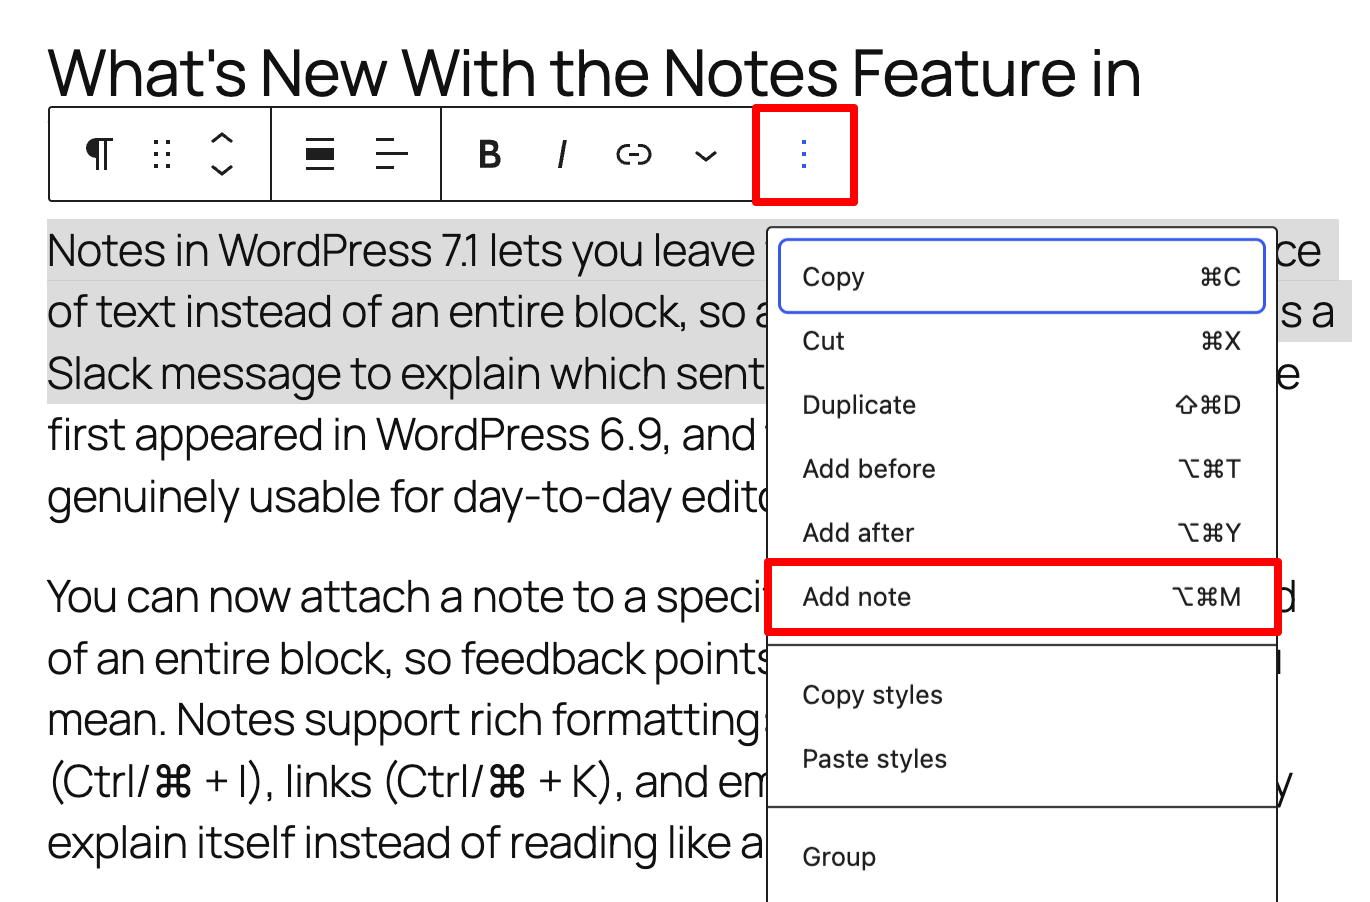
Task: Toggle bold formatting
Action: (489, 154)
